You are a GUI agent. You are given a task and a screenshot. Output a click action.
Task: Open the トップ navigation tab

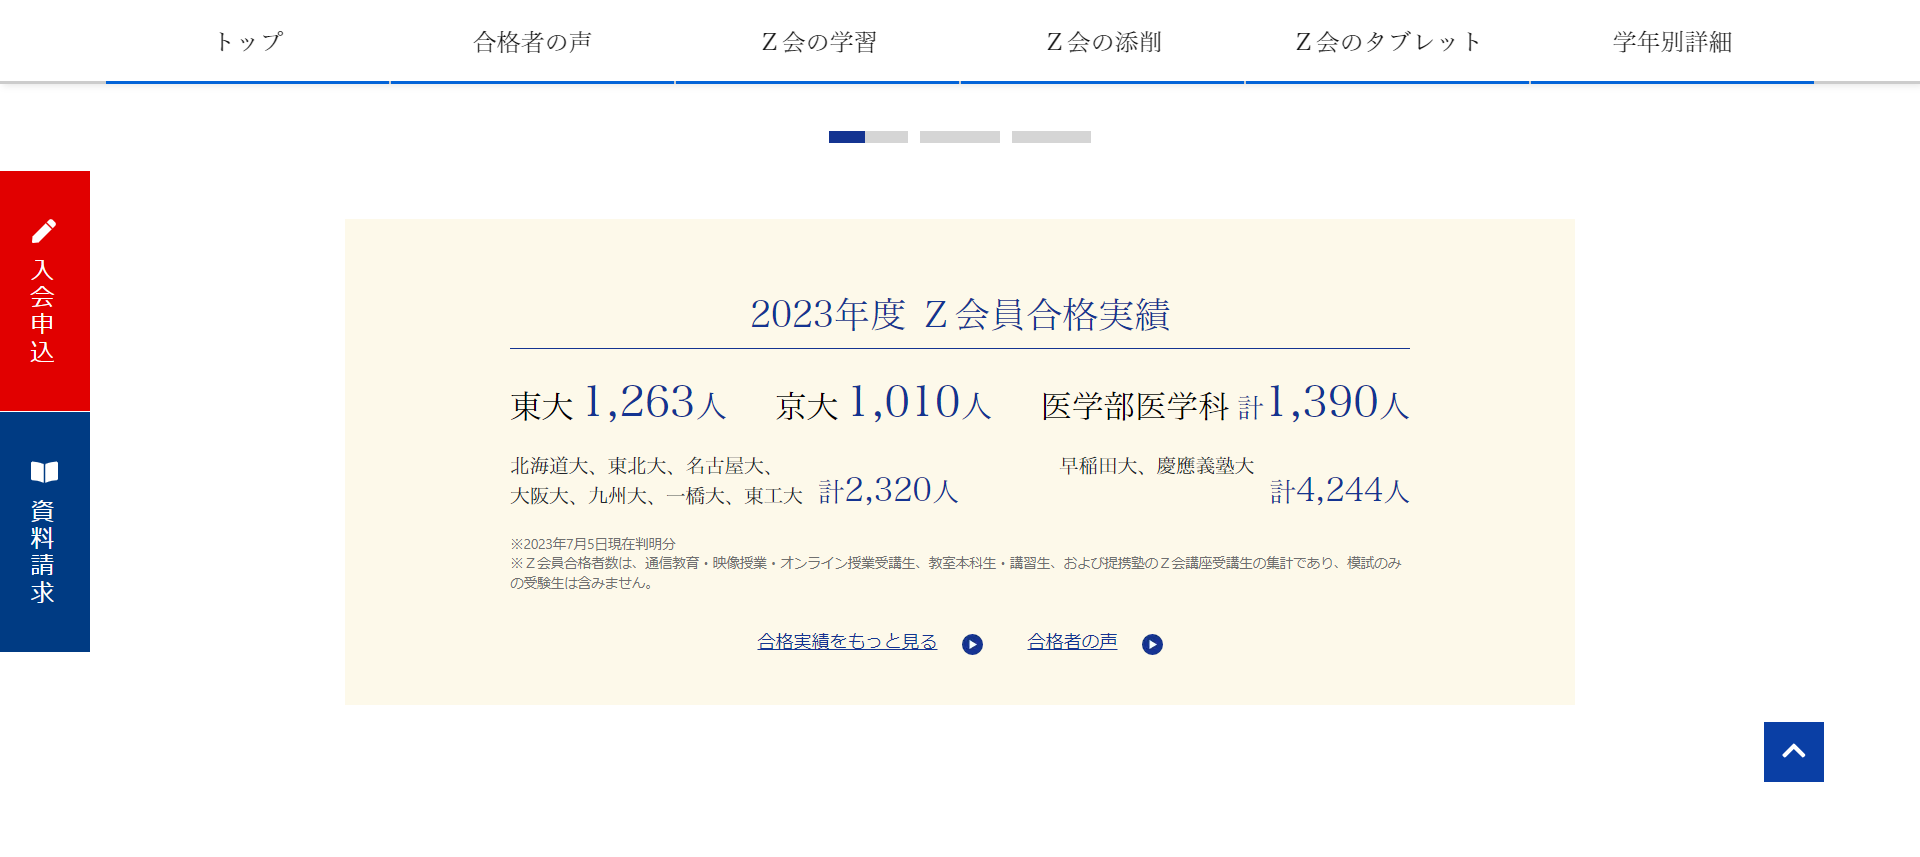248,42
